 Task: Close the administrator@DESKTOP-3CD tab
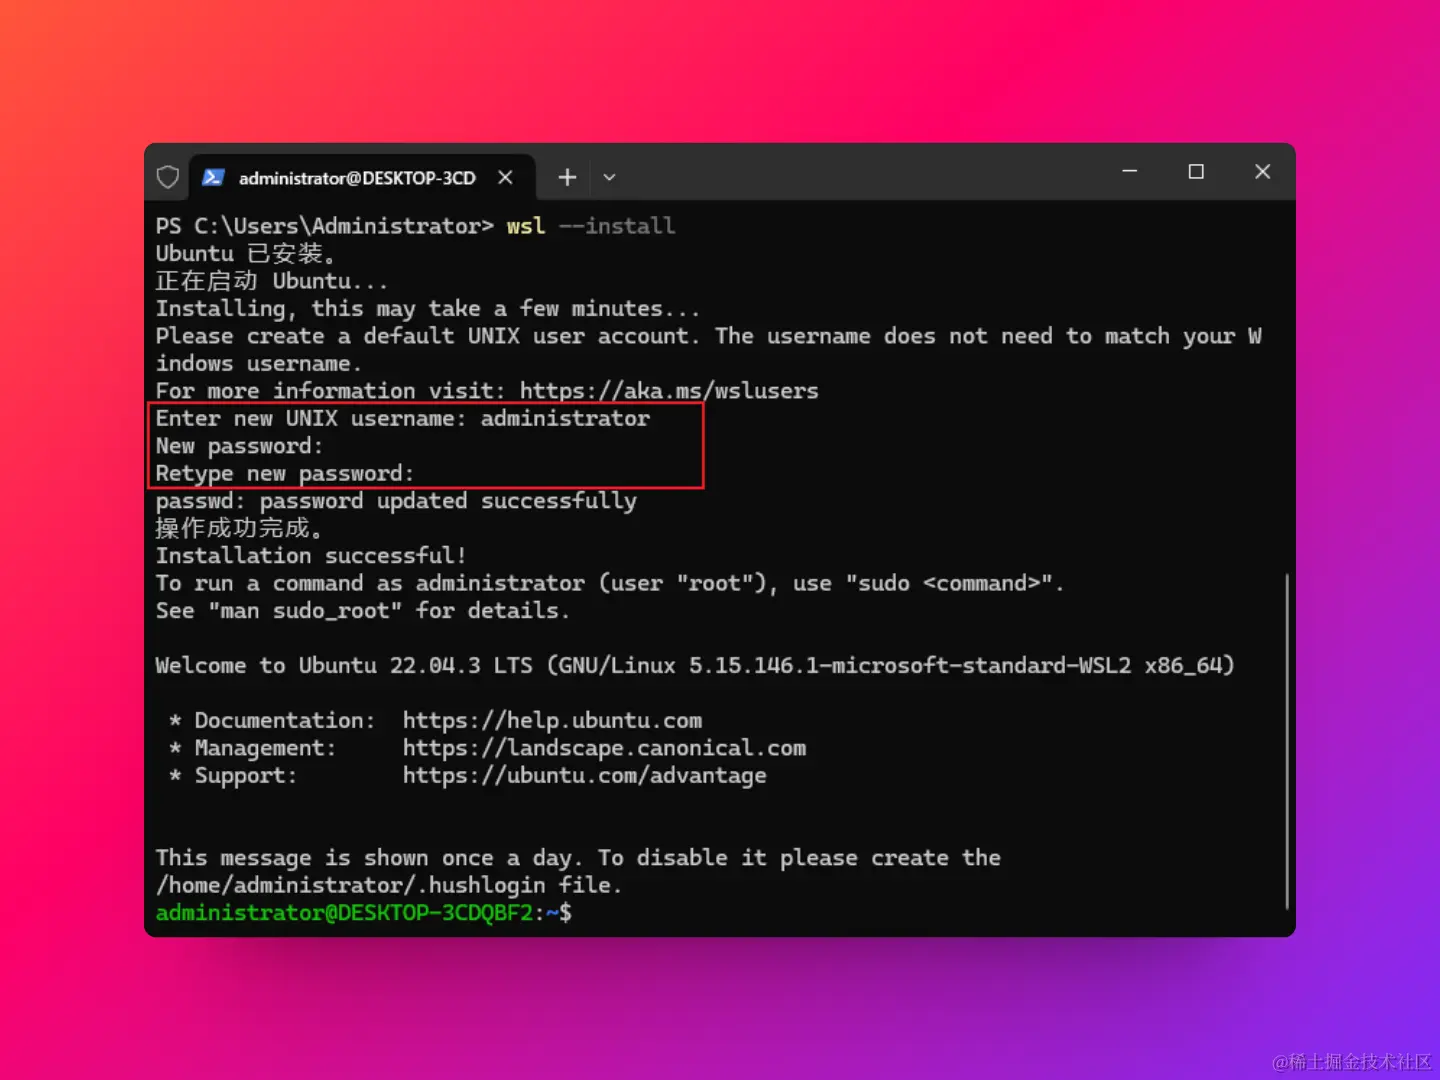point(505,177)
